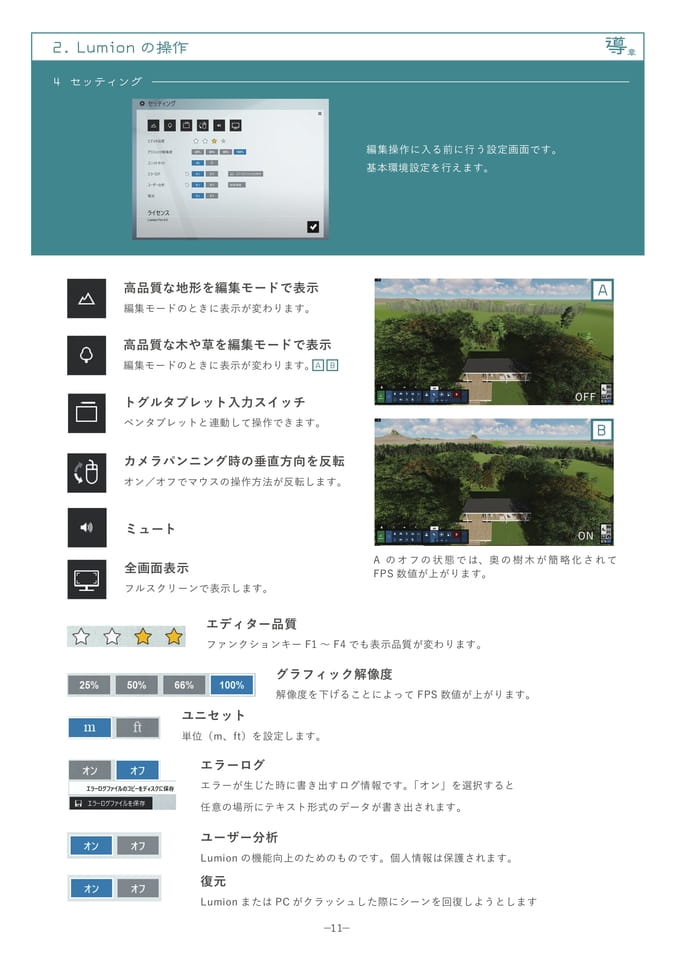678x960 pixels.
Task: Click the 全画面表示 heading text
Action: coord(156,568)
